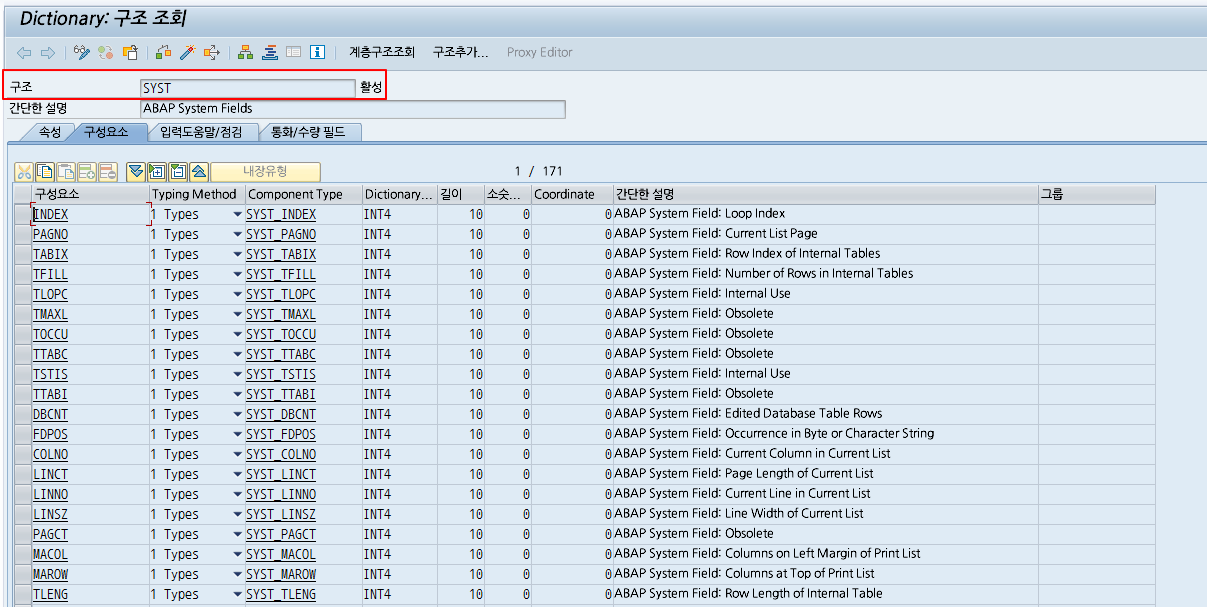Open the SYST_INDEX component type link

(281, 214)
